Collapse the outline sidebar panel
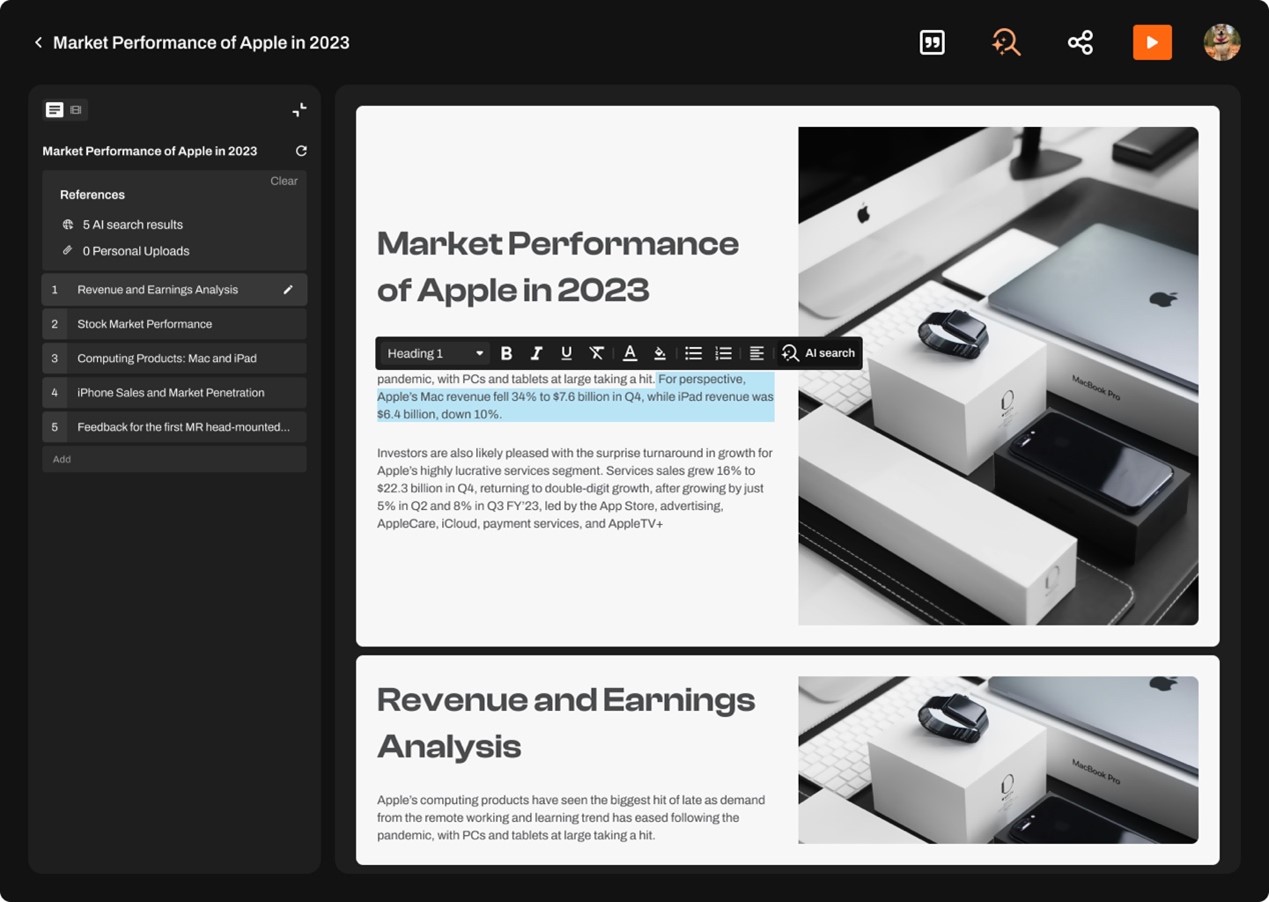 tap(299, 110)
